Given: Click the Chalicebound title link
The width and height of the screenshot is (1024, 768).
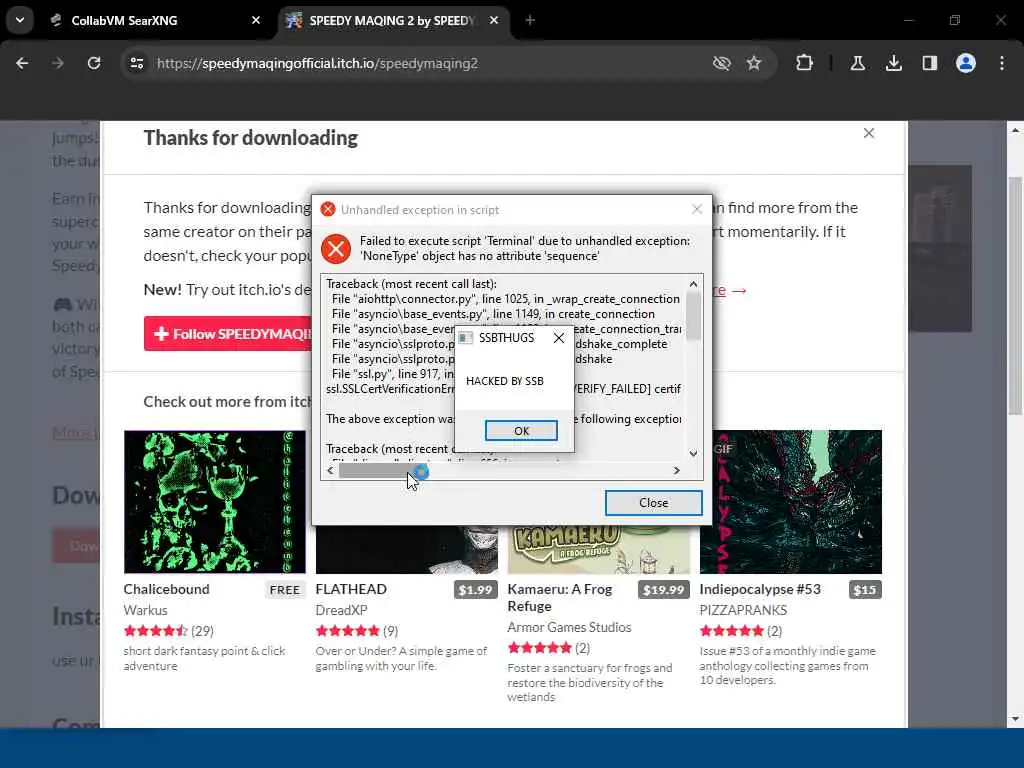Looking at the screenshot, I should click(x=167, y=589).
